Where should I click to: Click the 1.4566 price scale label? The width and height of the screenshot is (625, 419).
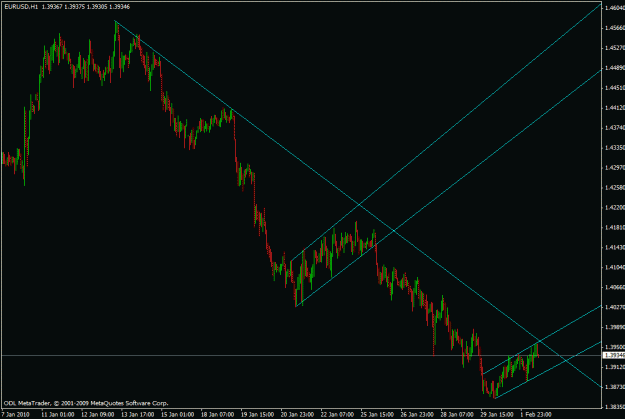[615, 28]
